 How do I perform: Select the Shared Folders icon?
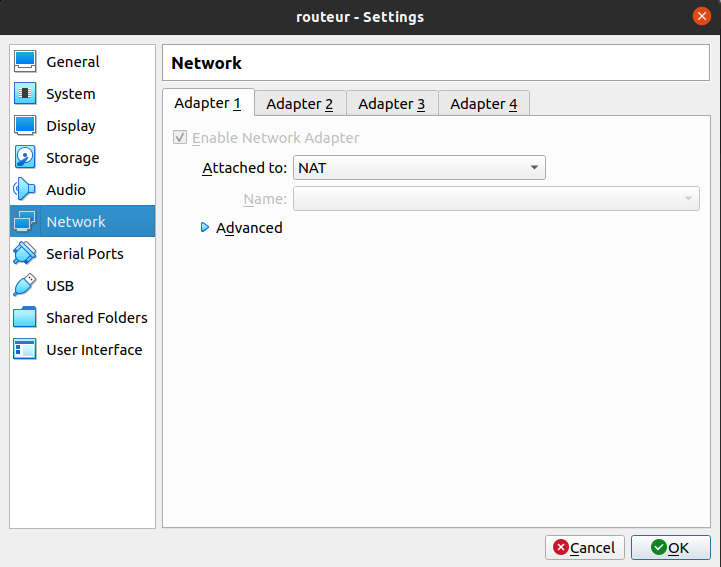click(x=26, y=318)
